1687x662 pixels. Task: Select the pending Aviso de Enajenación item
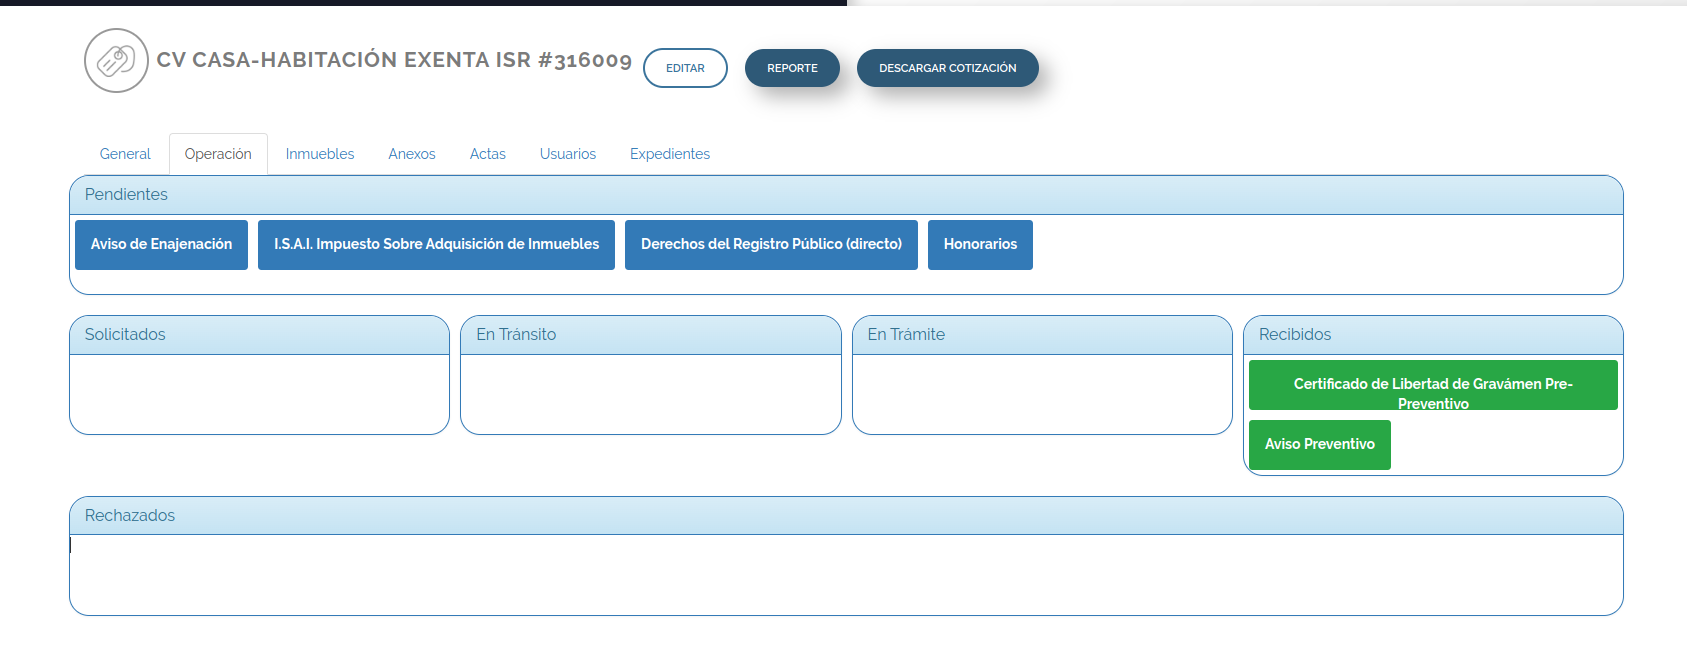(161, 245)
